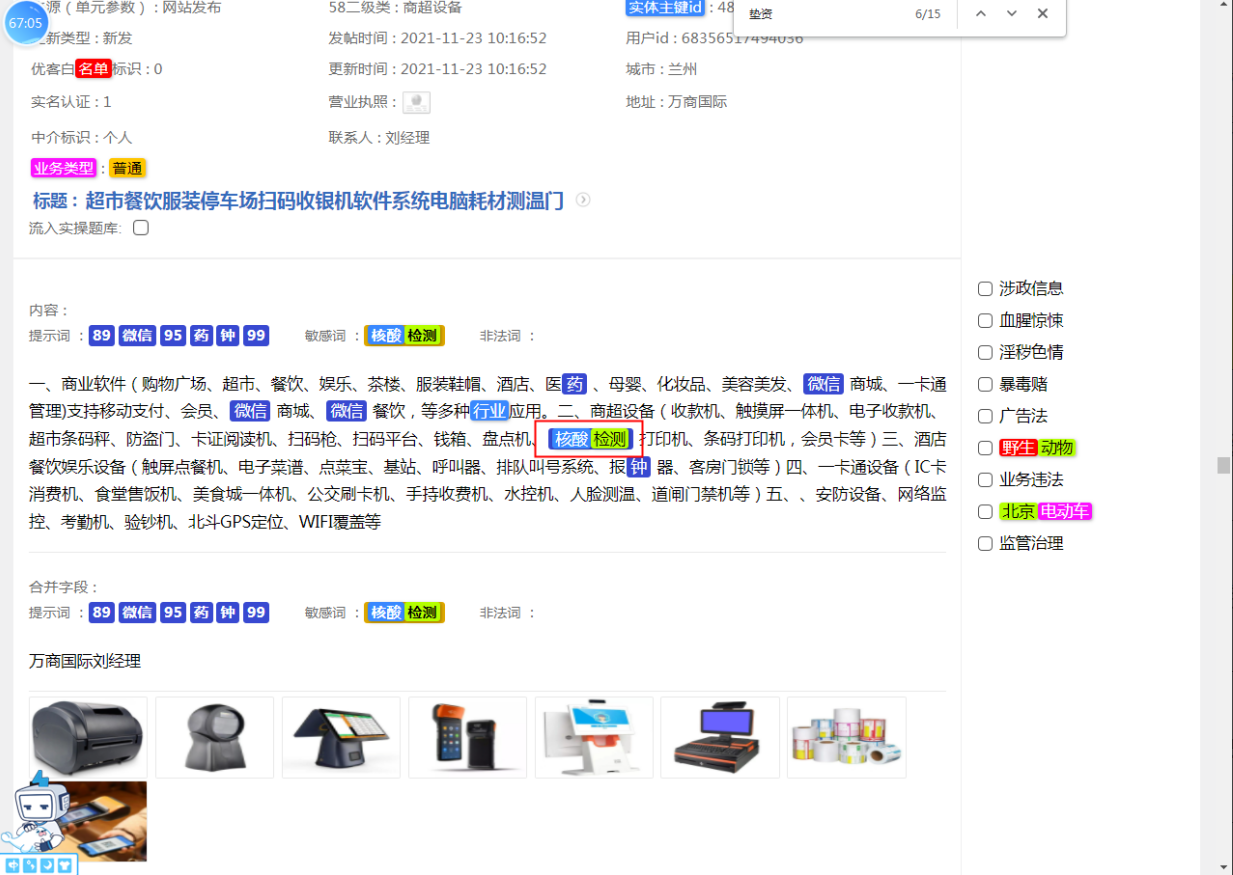
Task: Click the 6/15 match counter
Action: point(928,14)
